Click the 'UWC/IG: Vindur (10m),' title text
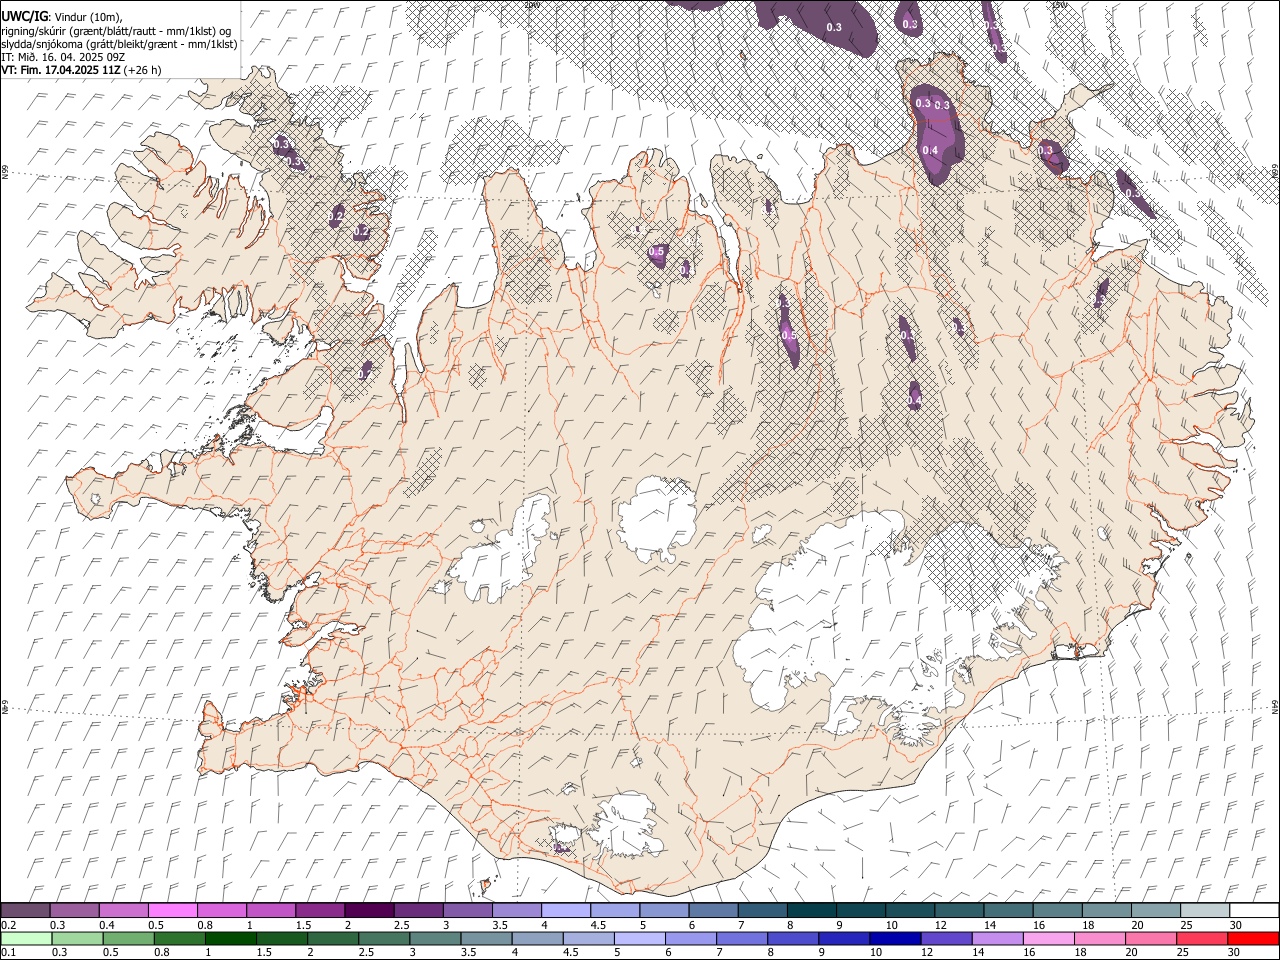The width and height of the screenshot is (1280, 960). pos(62,17)
